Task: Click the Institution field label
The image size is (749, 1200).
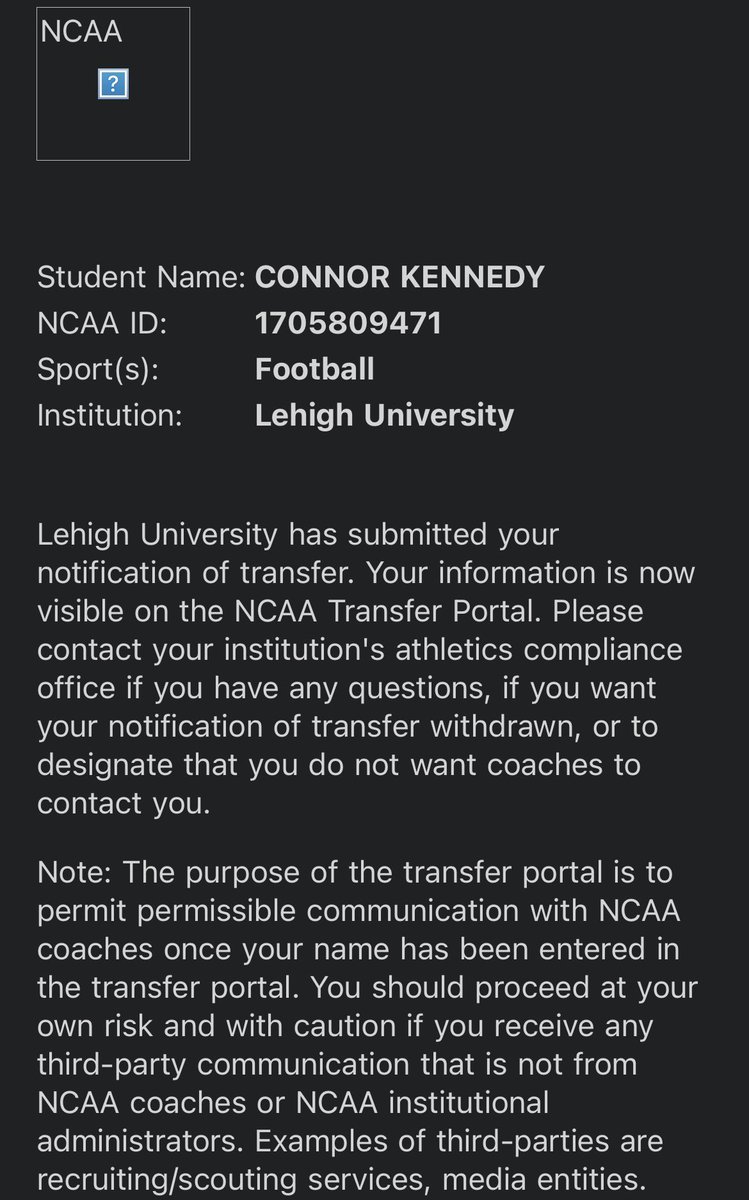Action: [x=110, y=415]
